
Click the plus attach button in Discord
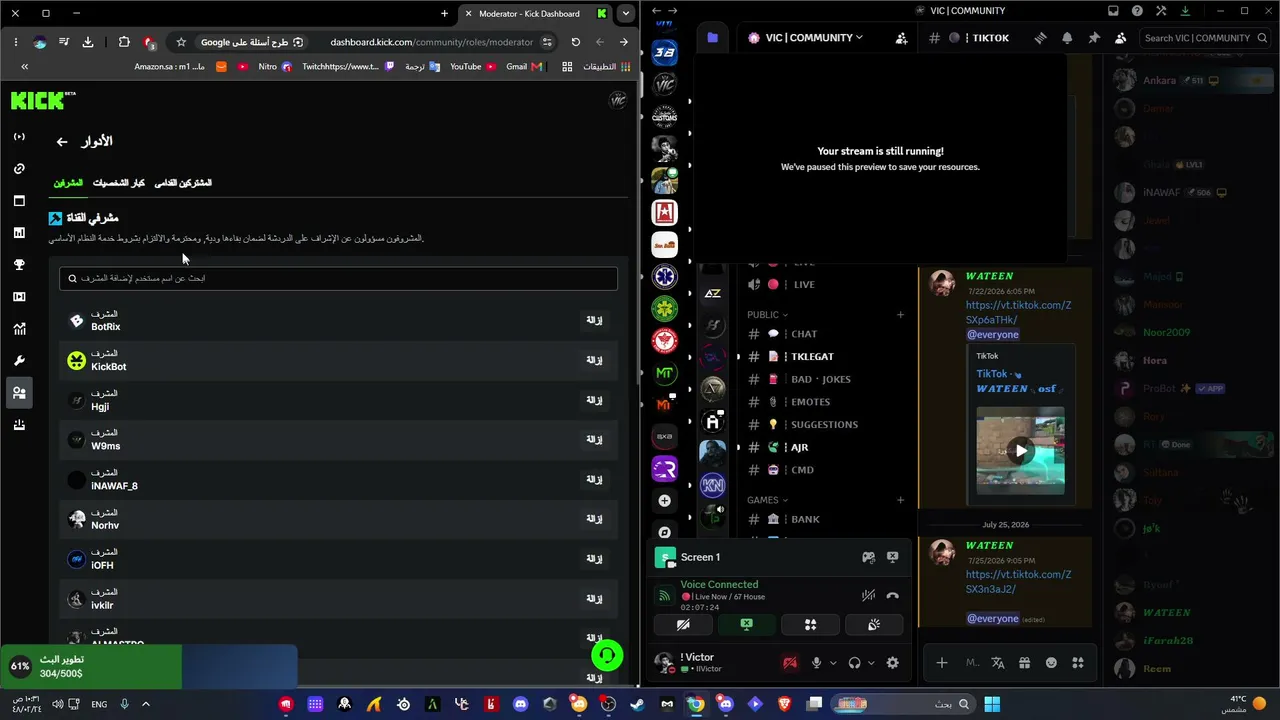pyautogui.click(x=941, y=663)
